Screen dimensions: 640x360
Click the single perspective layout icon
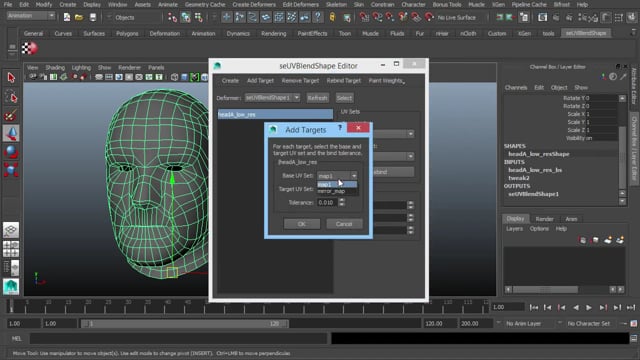click(x=11, y=230)
